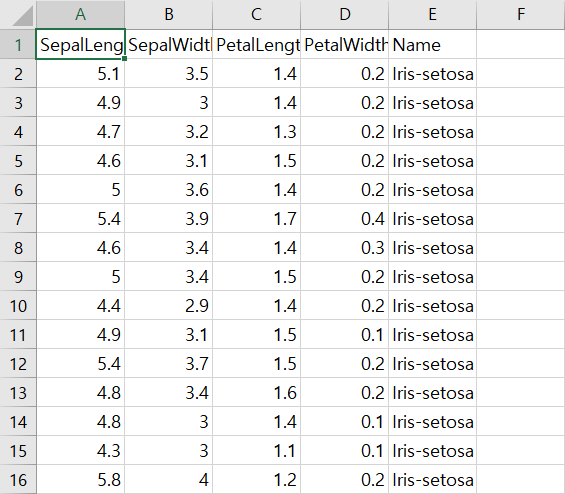Image resolution: width=565 pixels, height=494 pixels.
Task: Select row 1 header
Action: click(x=18, y=44)
